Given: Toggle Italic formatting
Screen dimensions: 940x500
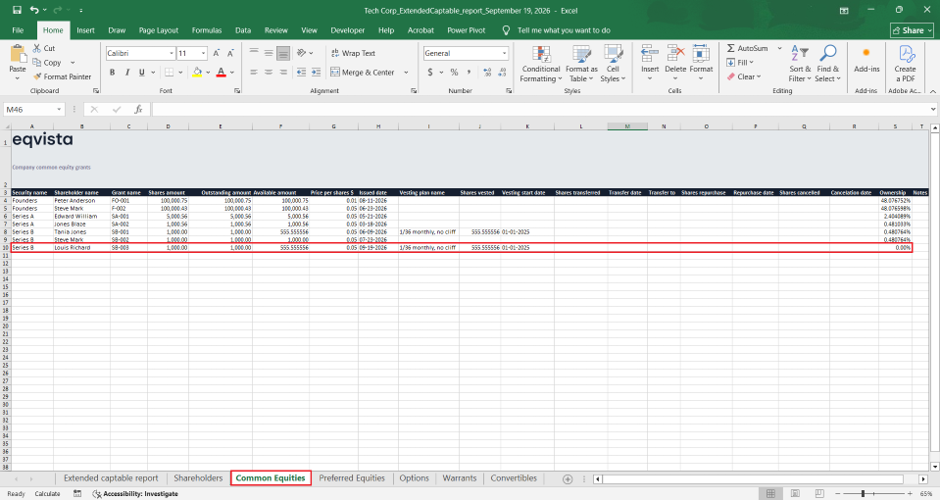Looking at the screenshot, I should [127, 72].
